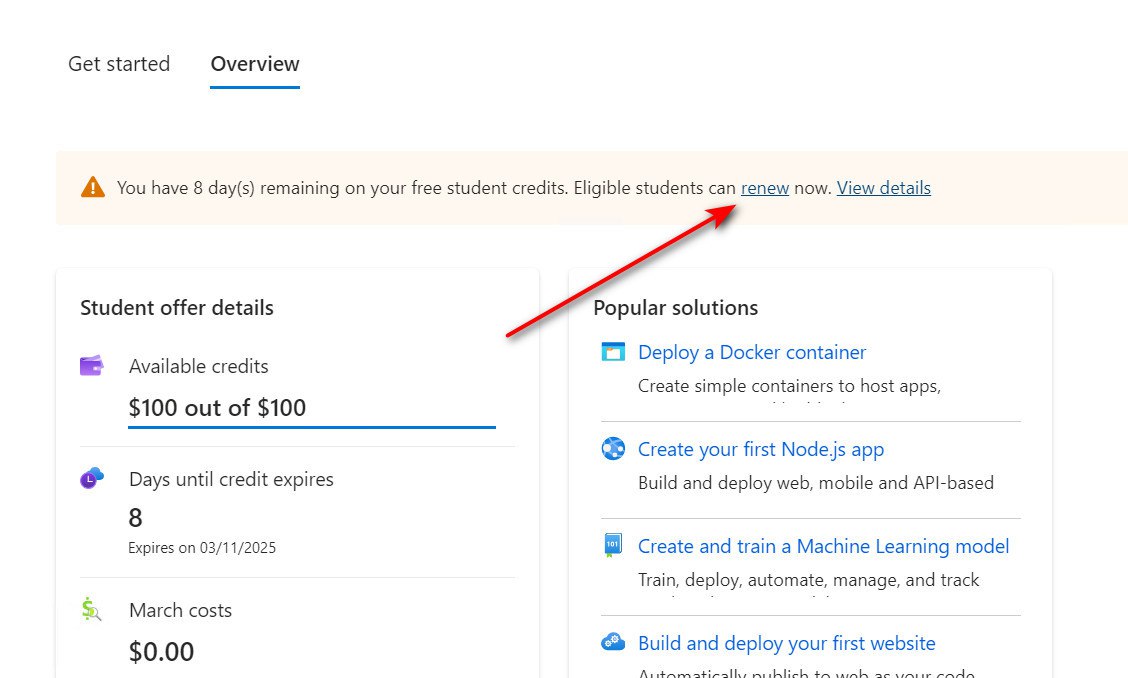Click the dollar magnifier March costs icon
Screen dimensions: 1128x678
tap(92, 609)
